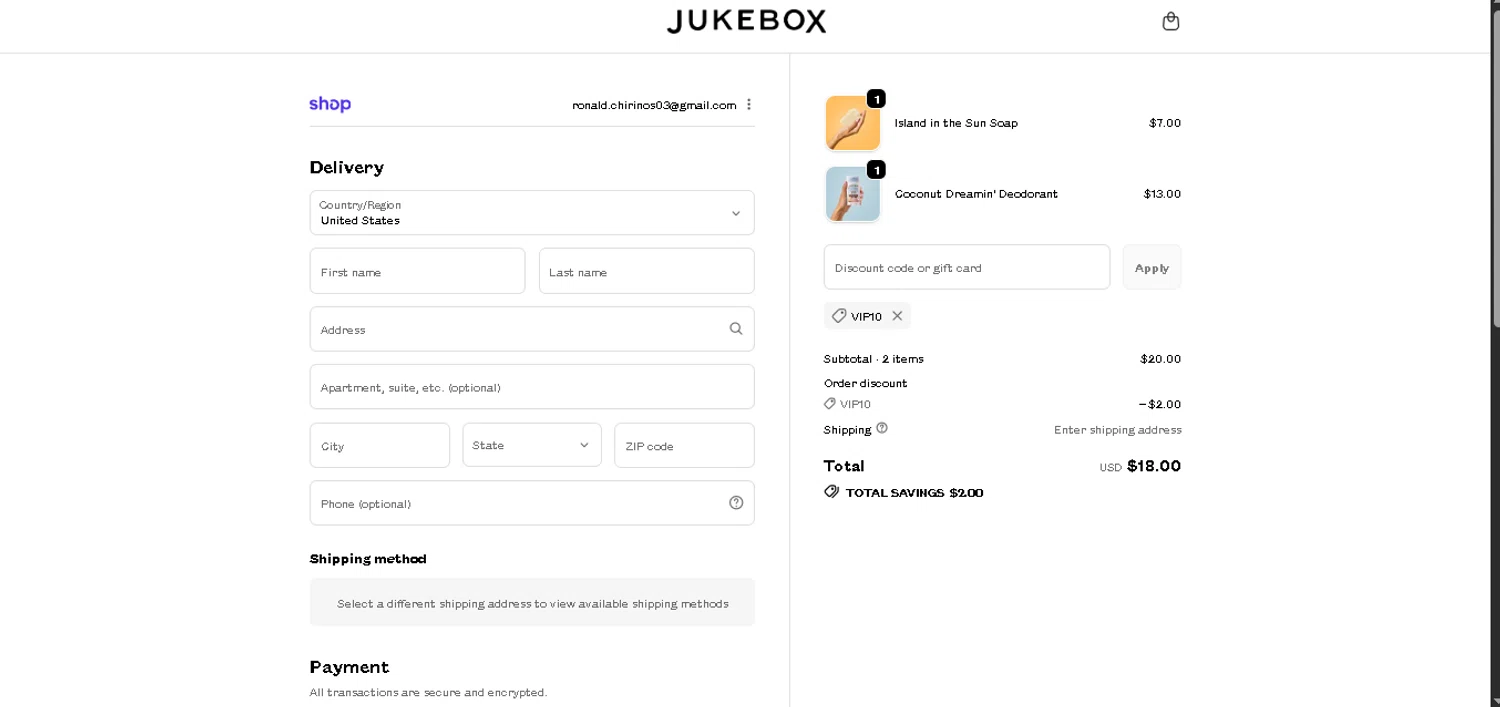The image size is (1500, 707).
Task: Open account options three-dot menu
Action: point(749,104)
